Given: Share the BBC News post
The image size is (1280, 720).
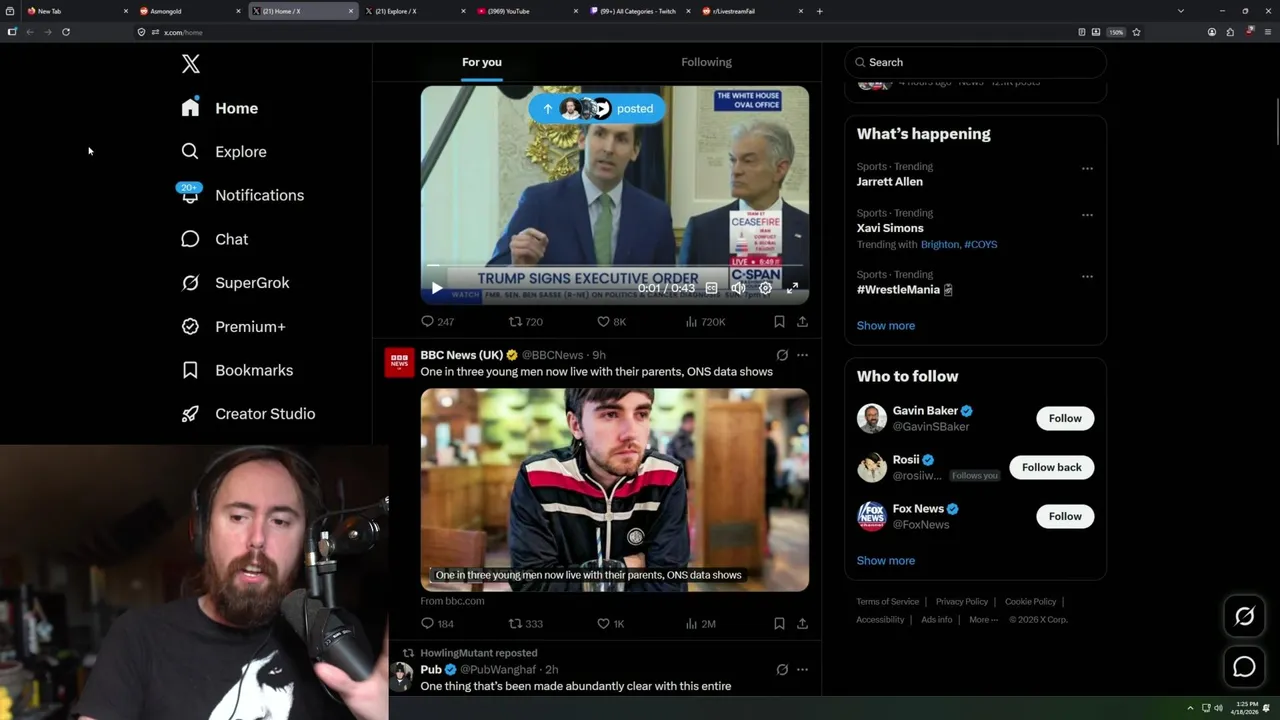Looking at the screenshot, I should [x=802, y=624].
